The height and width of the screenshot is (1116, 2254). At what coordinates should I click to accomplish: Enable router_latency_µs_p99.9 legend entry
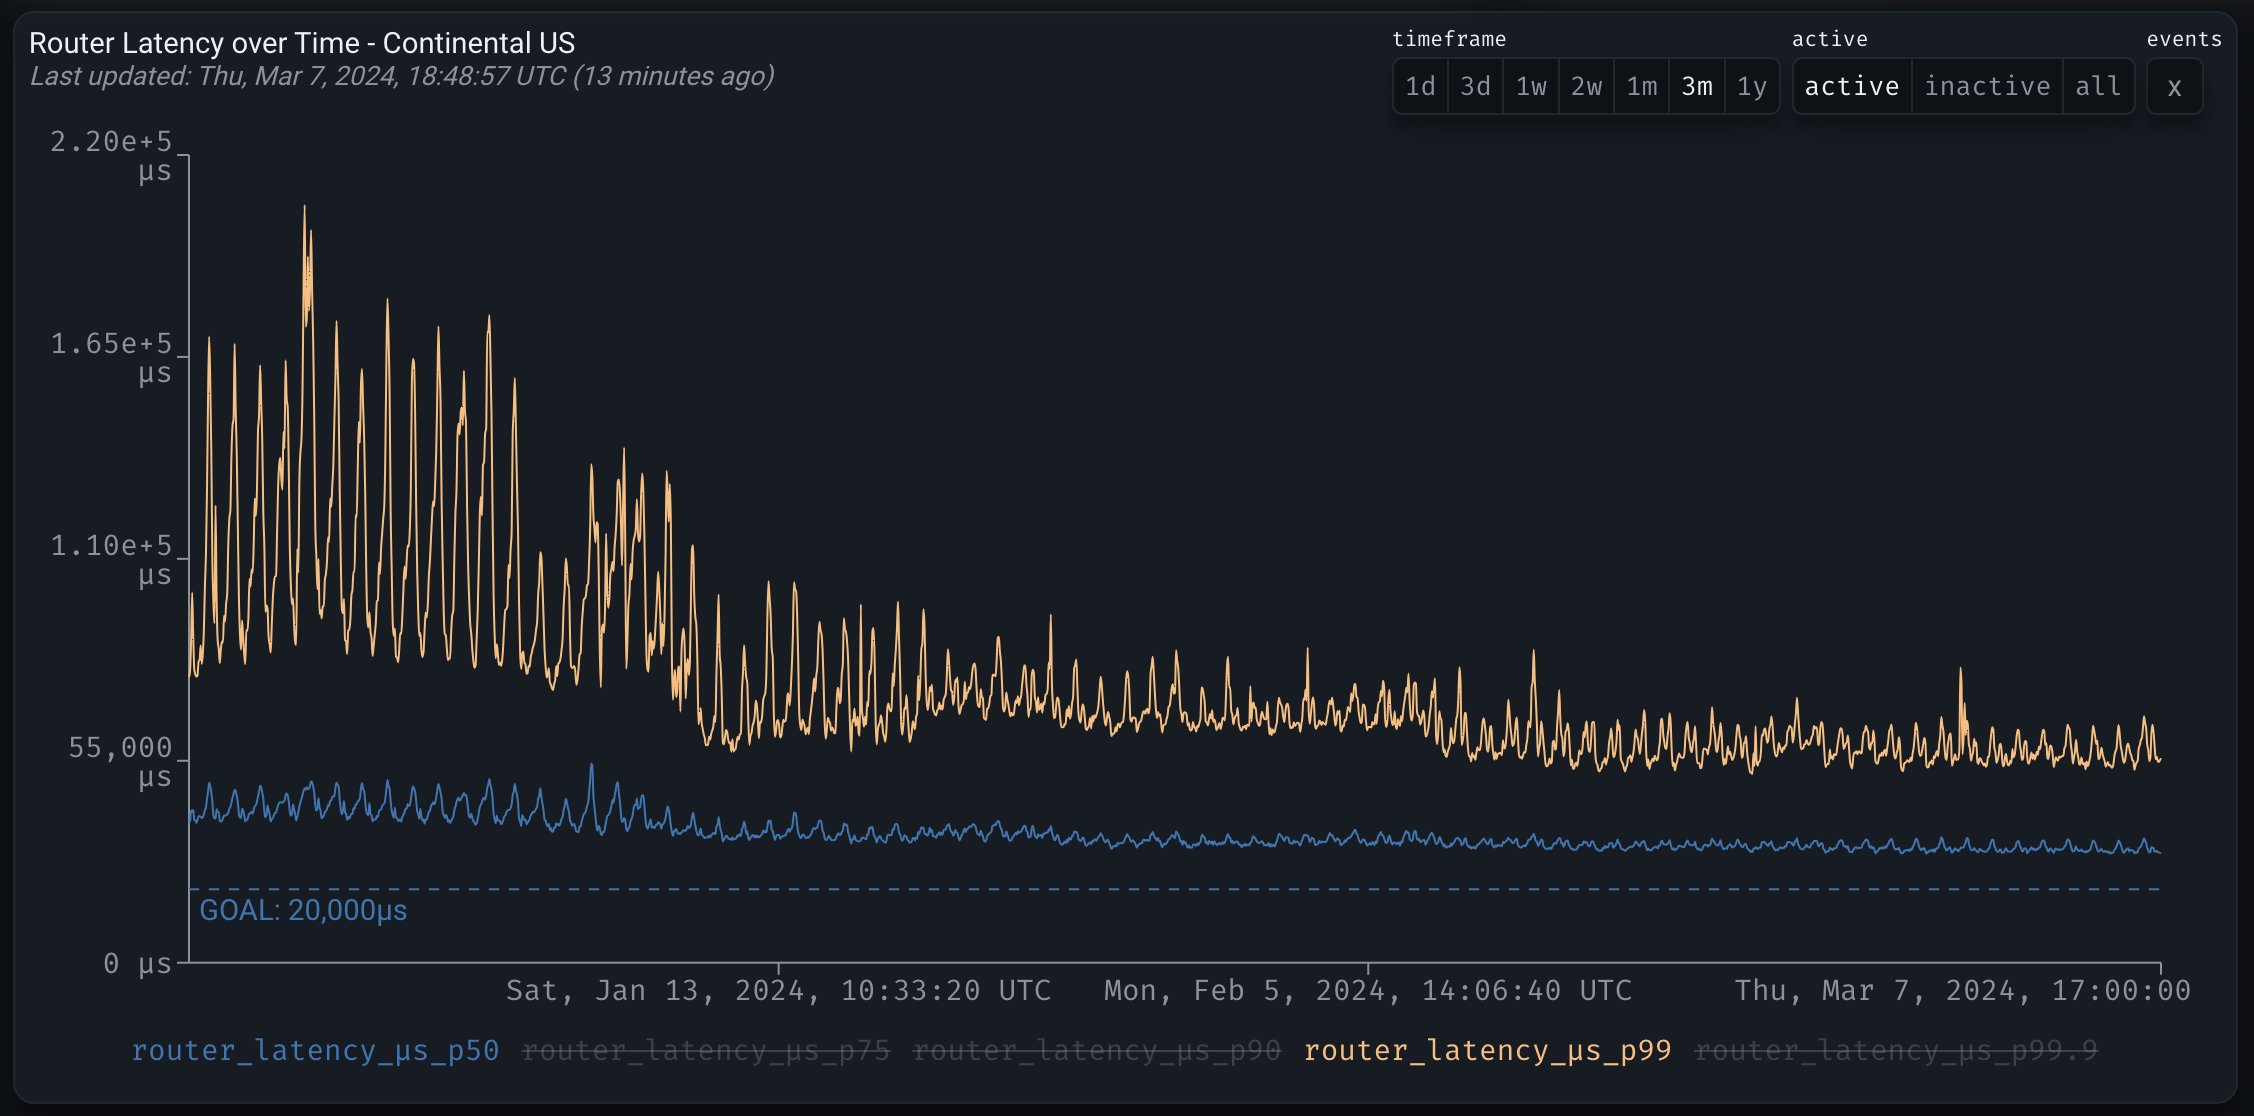[x=1895, y=1050]
